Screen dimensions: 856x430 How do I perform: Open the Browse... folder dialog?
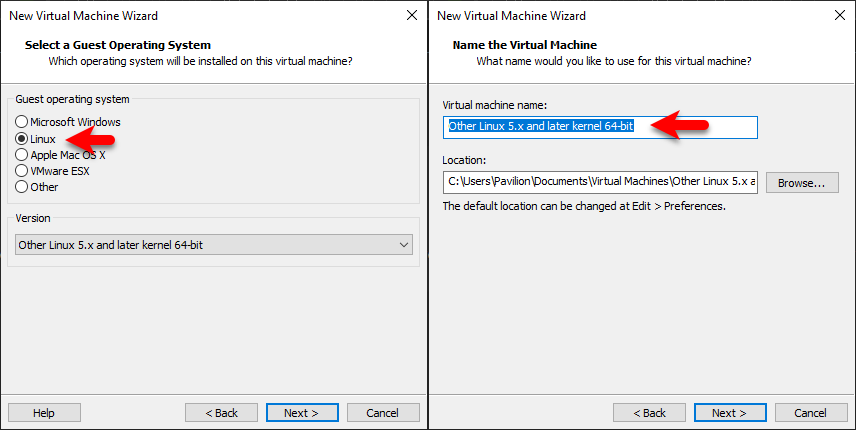[802, 183]
